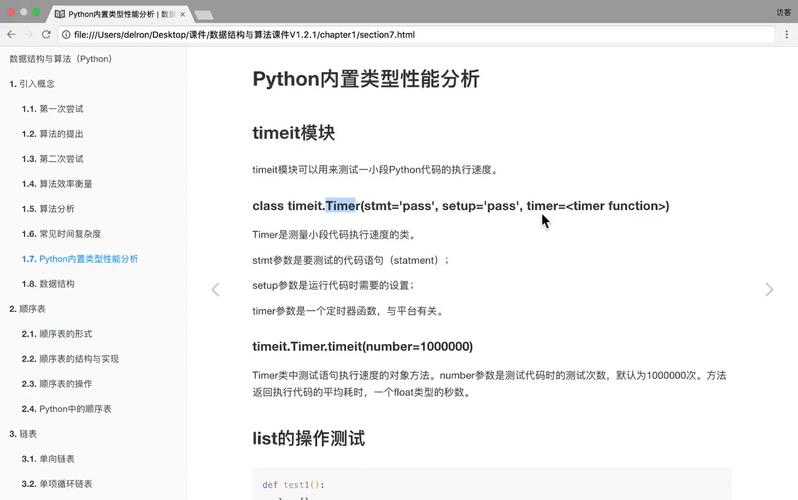Open section 1.2. 算法的提出

(52, 134)
